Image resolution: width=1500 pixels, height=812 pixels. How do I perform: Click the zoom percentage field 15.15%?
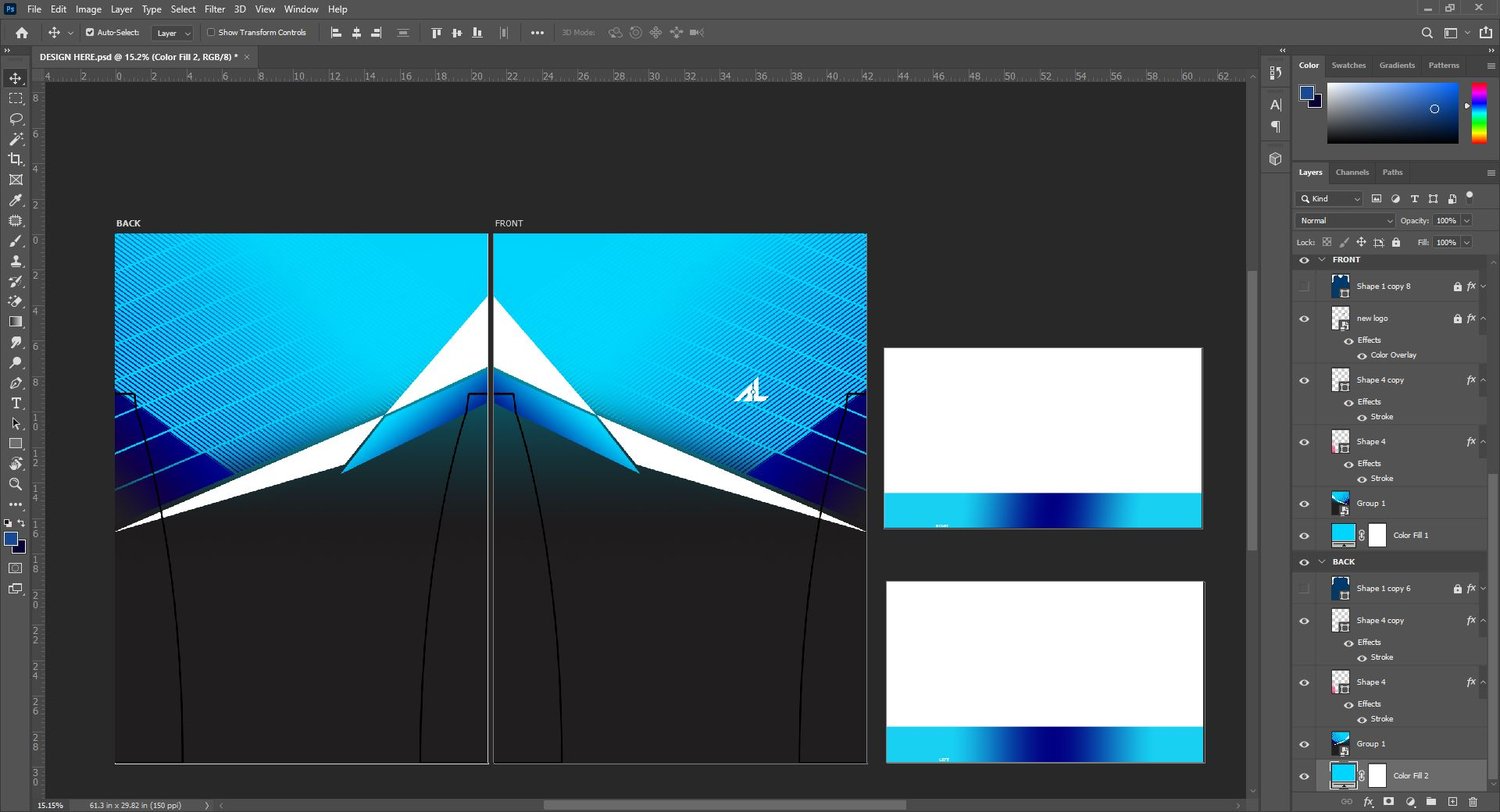tap(50, 805)
